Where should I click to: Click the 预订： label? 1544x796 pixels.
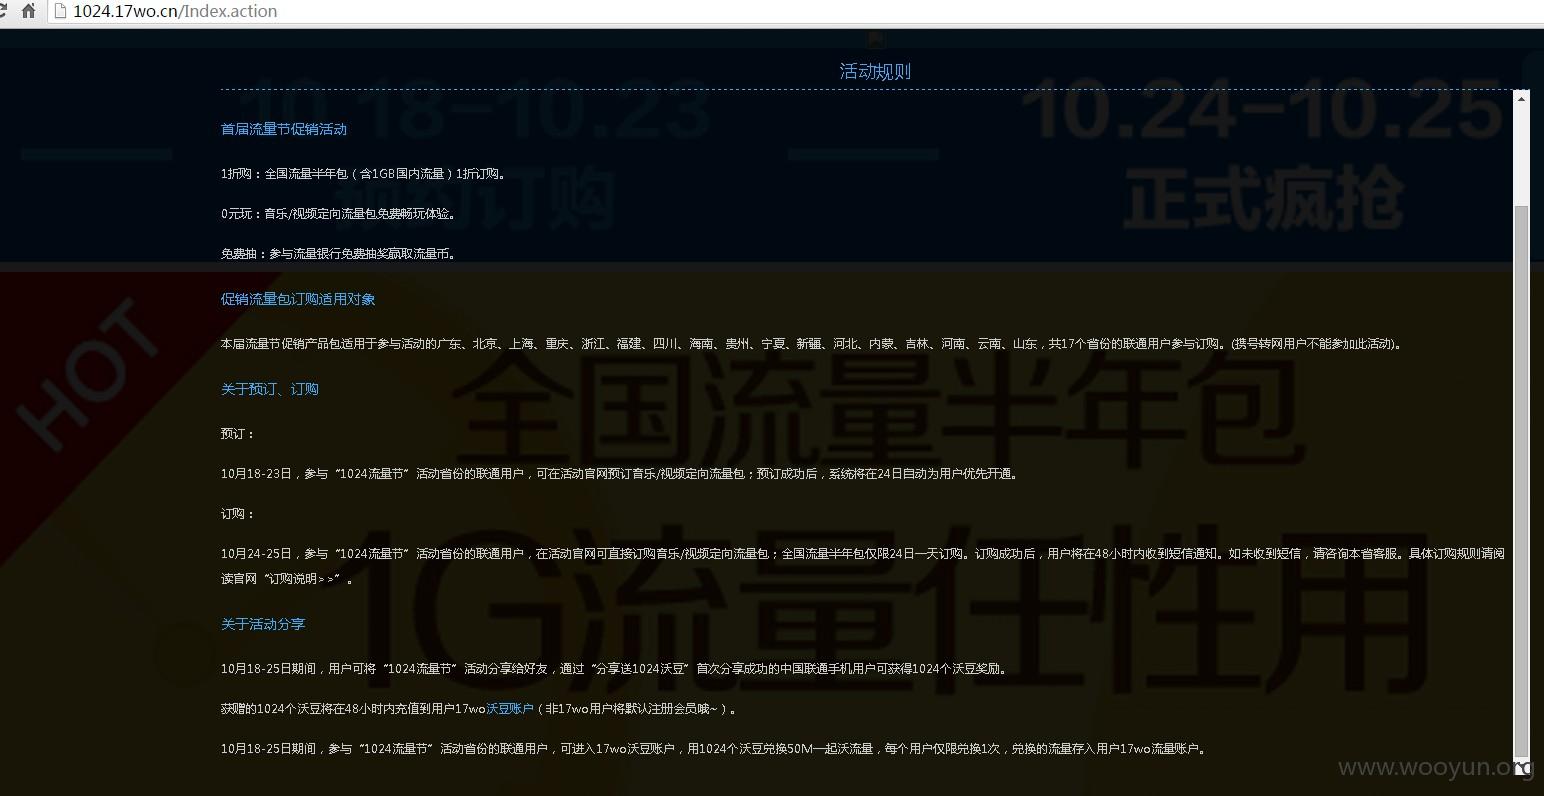coord(238,434)
